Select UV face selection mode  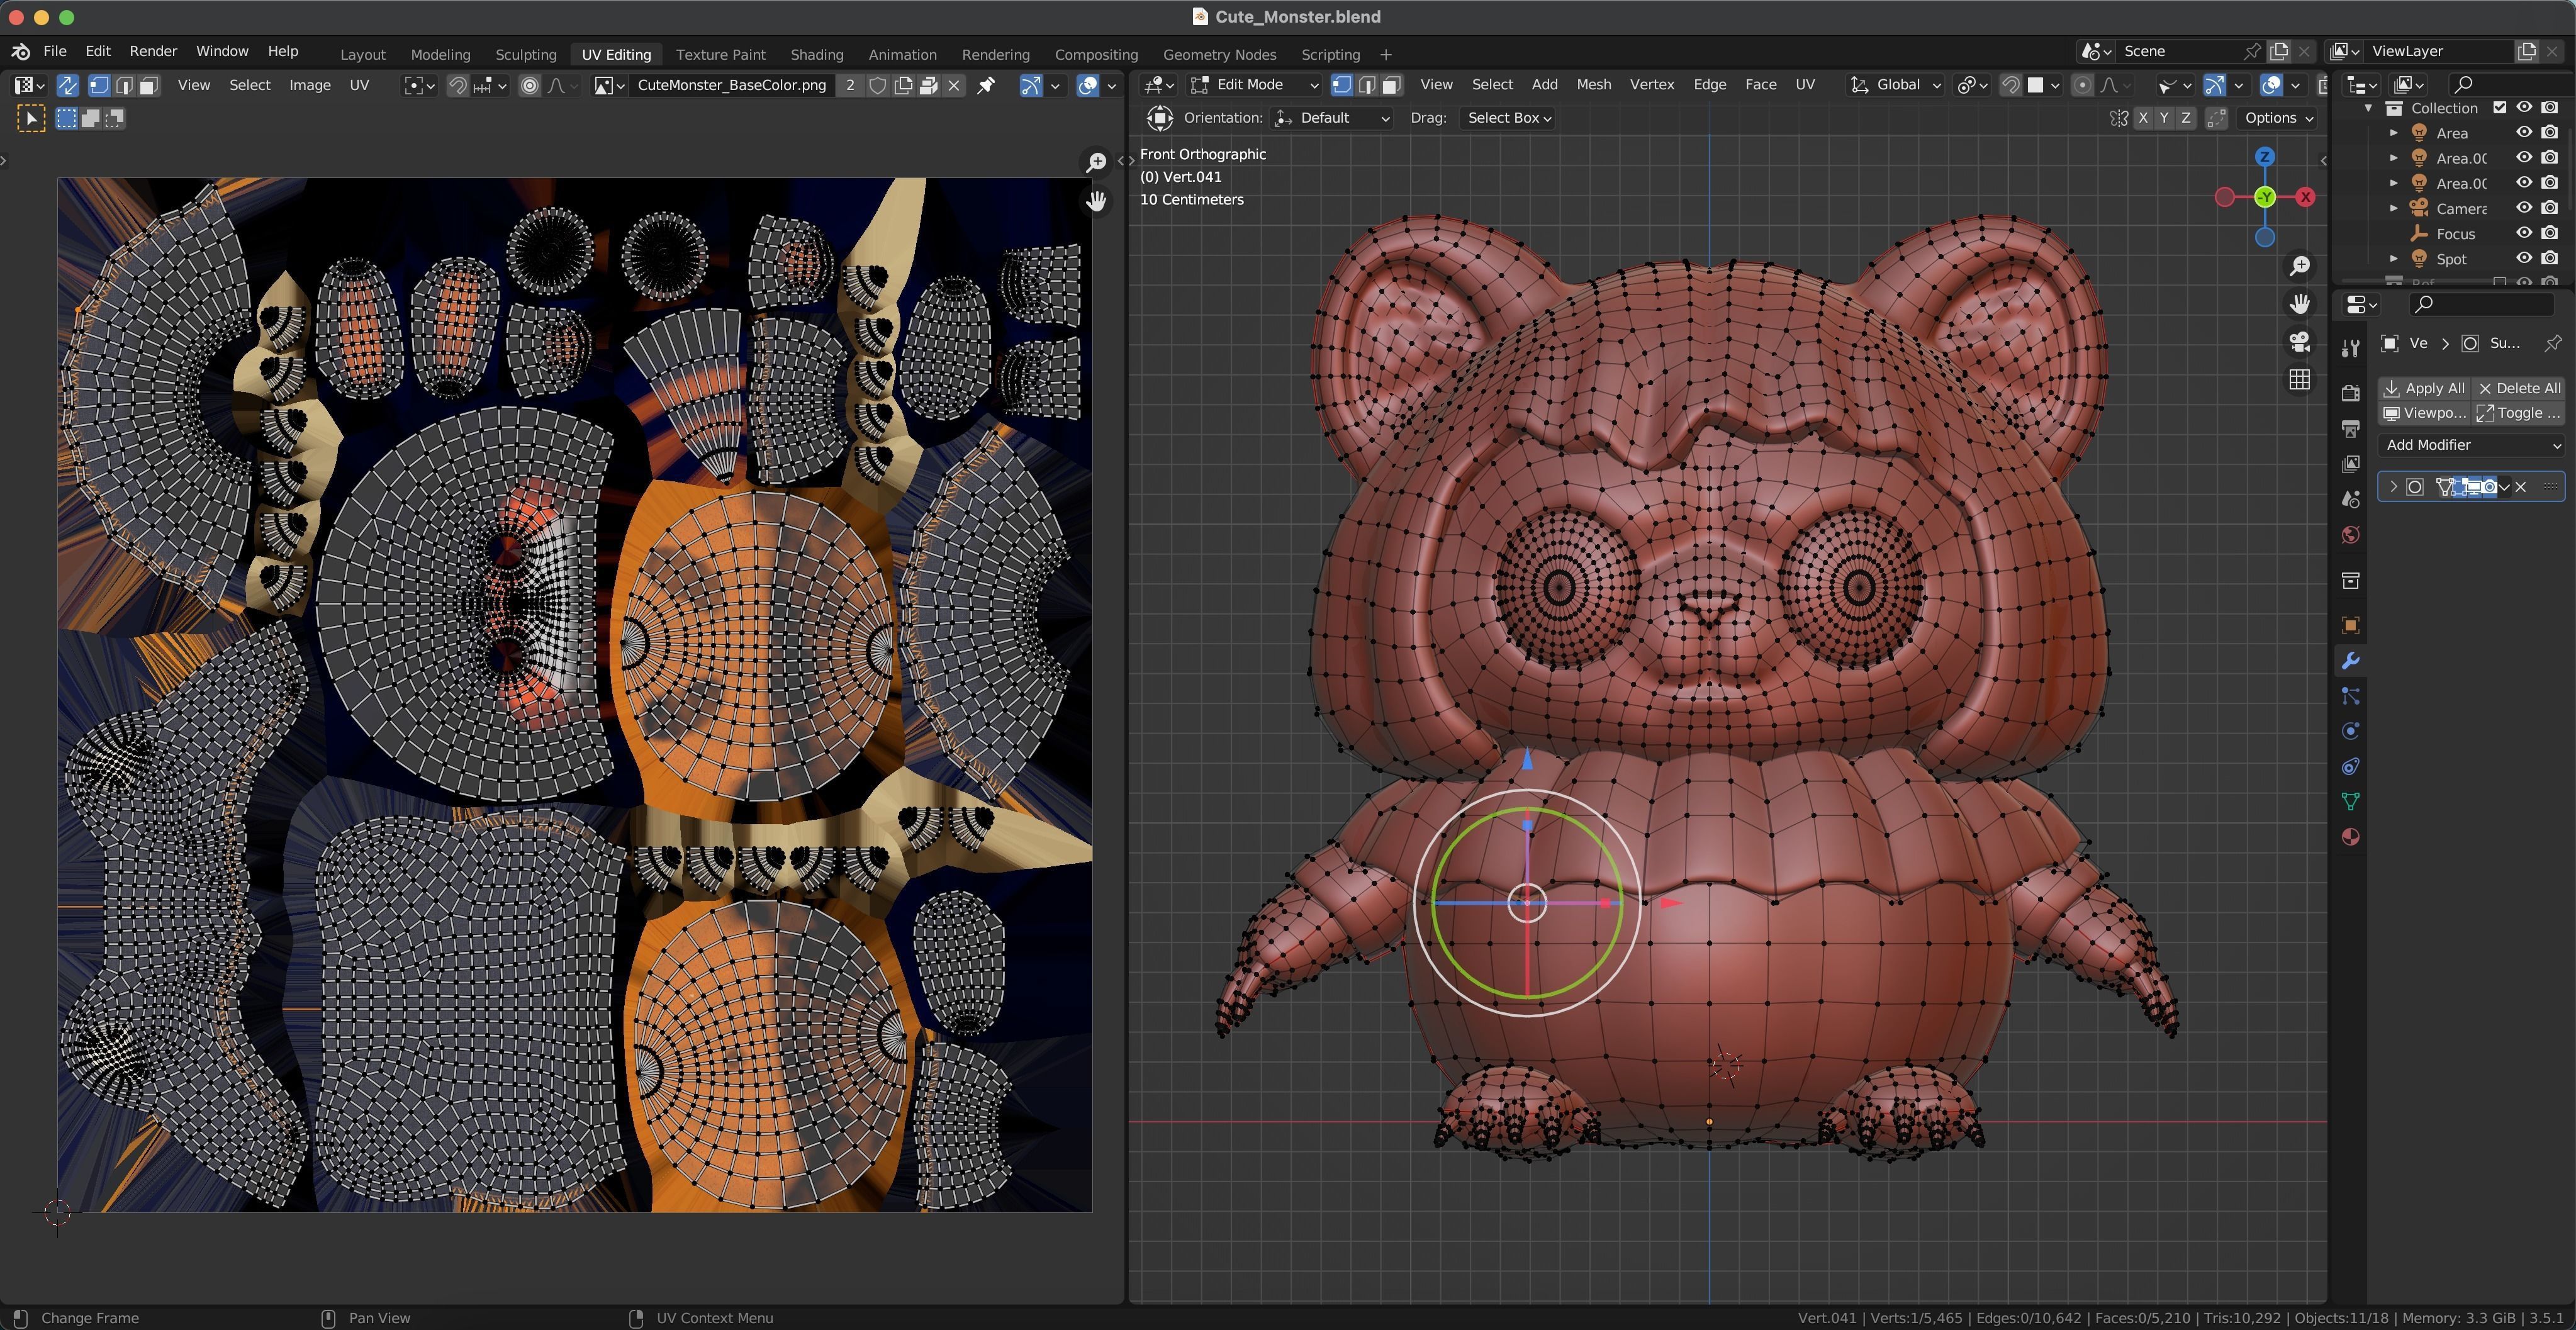(x=149, y=85)
